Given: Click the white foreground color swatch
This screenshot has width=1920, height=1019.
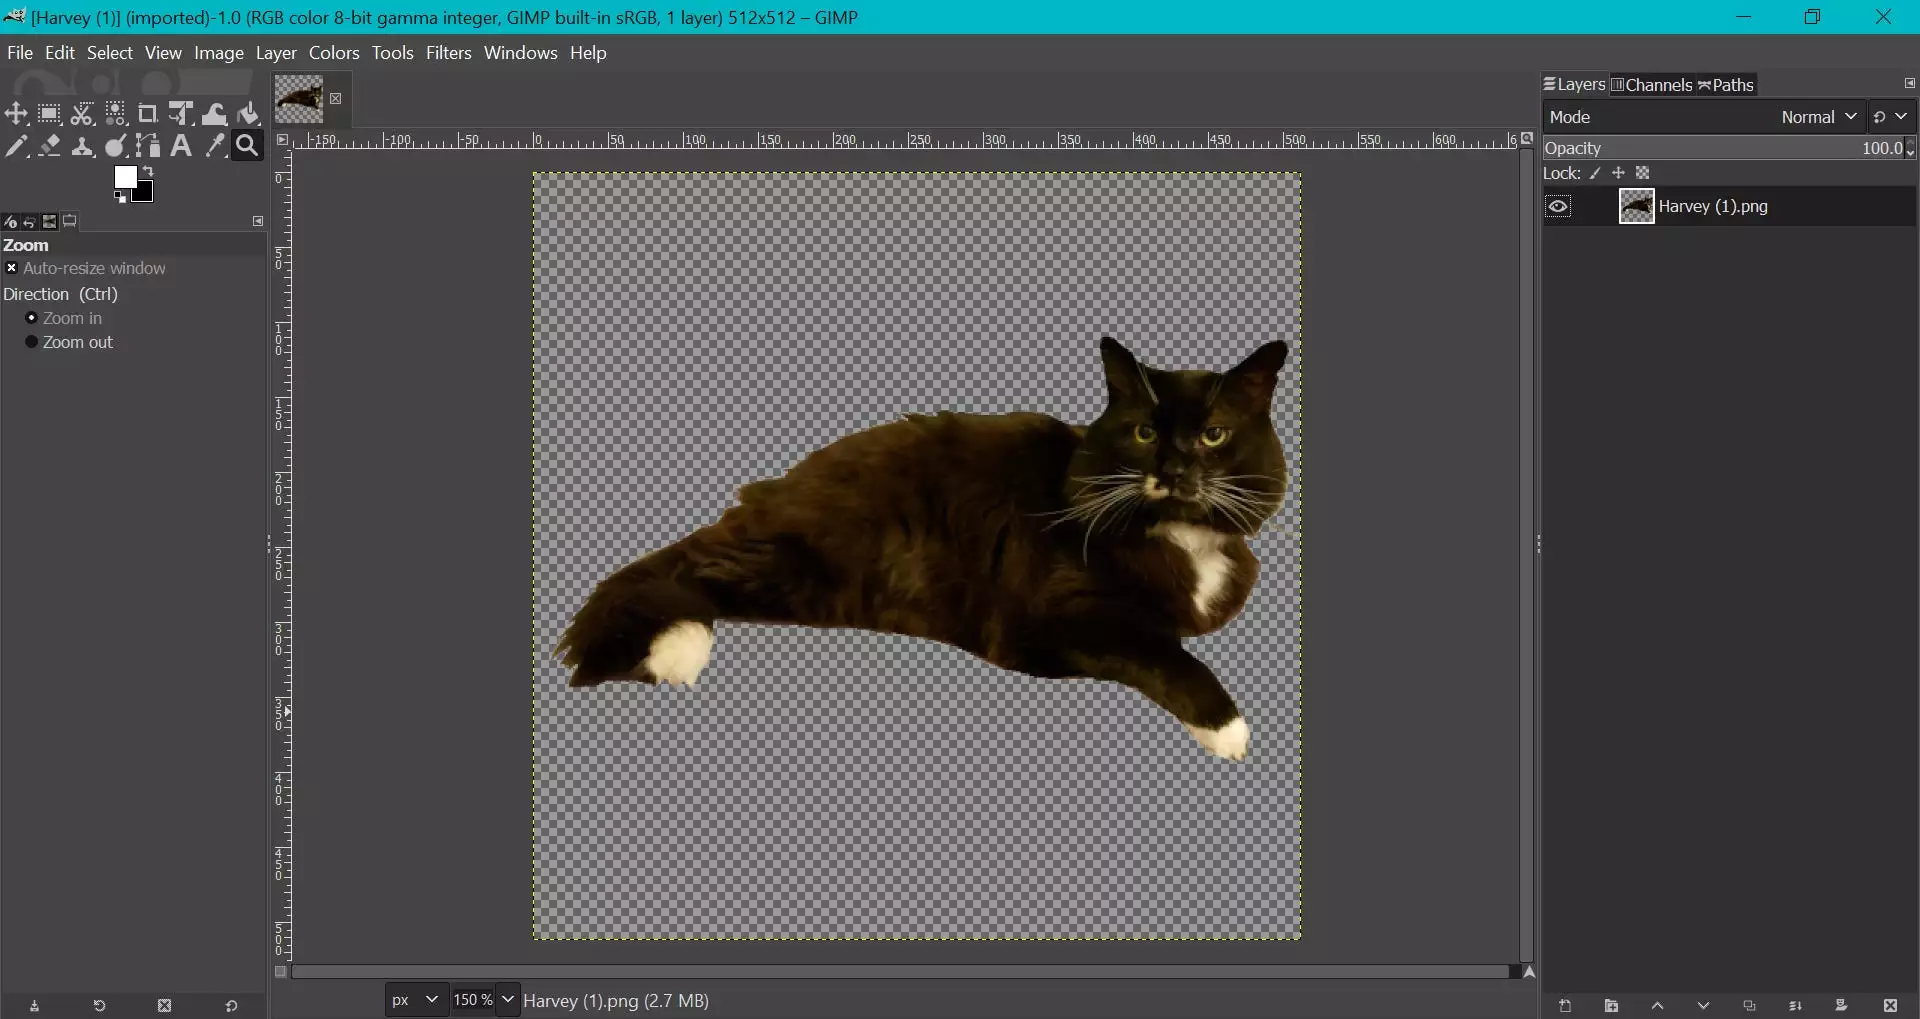Looking at the screenshot, I should coord(125,177).
